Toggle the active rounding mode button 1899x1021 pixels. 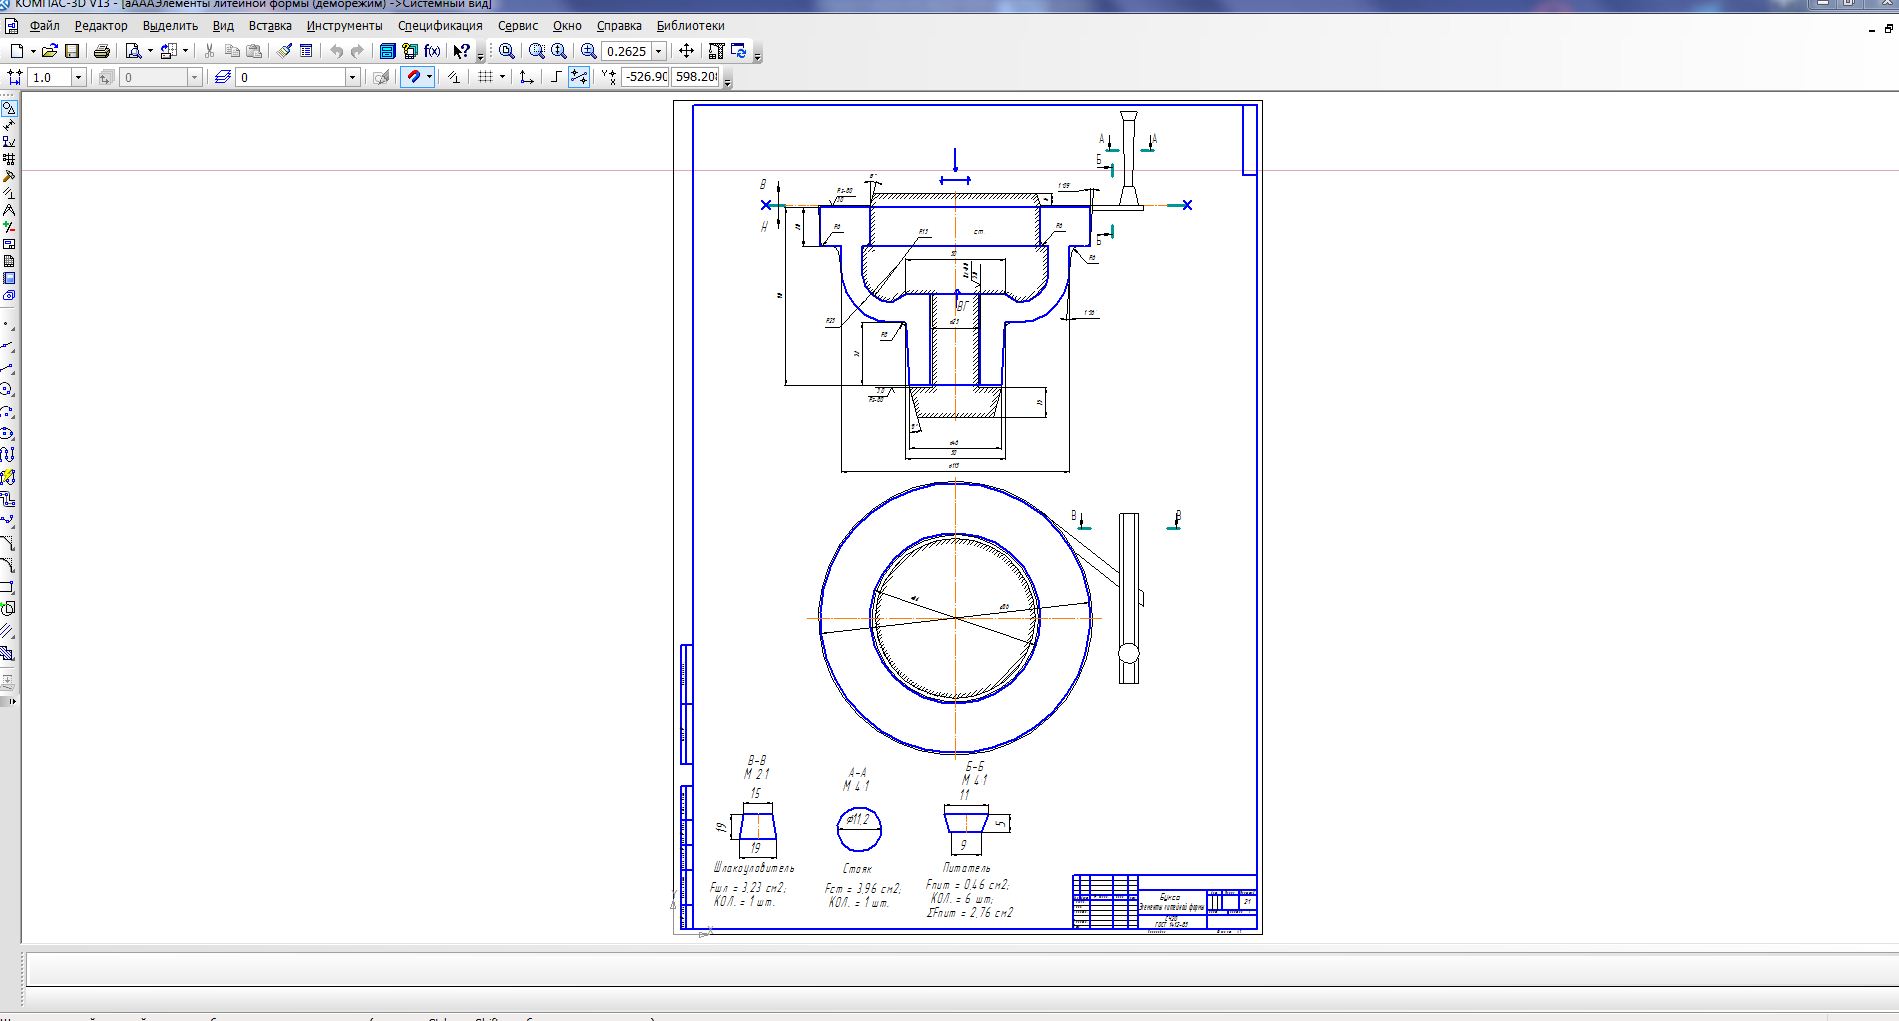(579, 77)
